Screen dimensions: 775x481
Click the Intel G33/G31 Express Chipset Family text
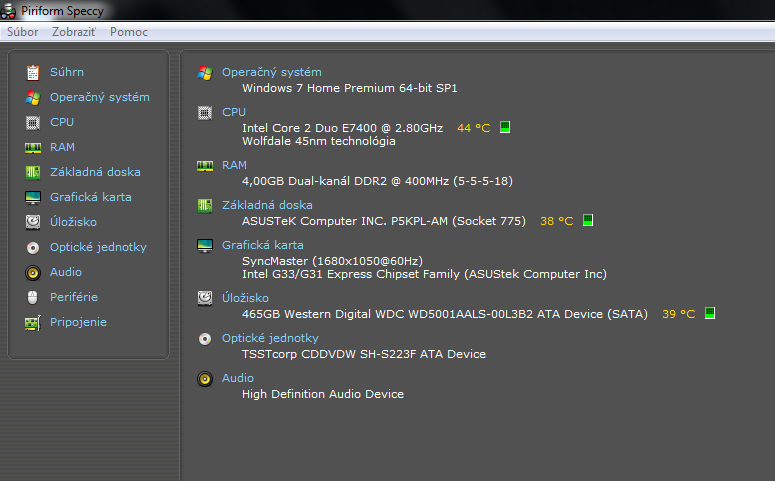(x=424, y=274)
